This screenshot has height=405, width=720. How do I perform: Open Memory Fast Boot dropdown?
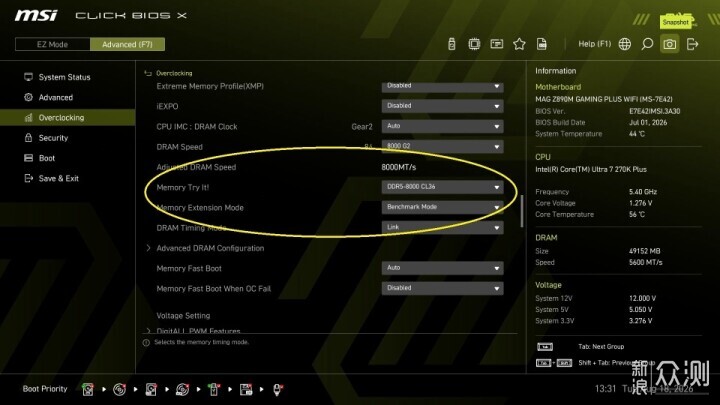point(442,268)
